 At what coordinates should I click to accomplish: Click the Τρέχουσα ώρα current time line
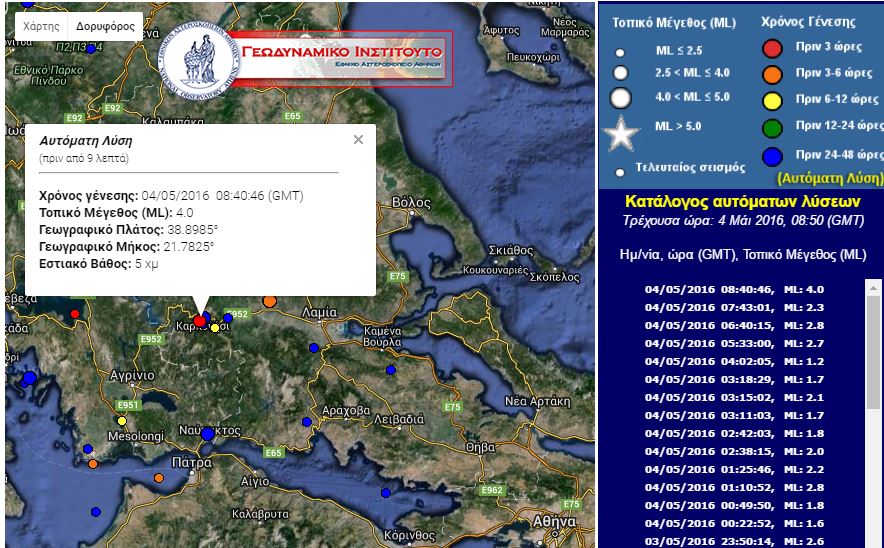pos(743,220)
